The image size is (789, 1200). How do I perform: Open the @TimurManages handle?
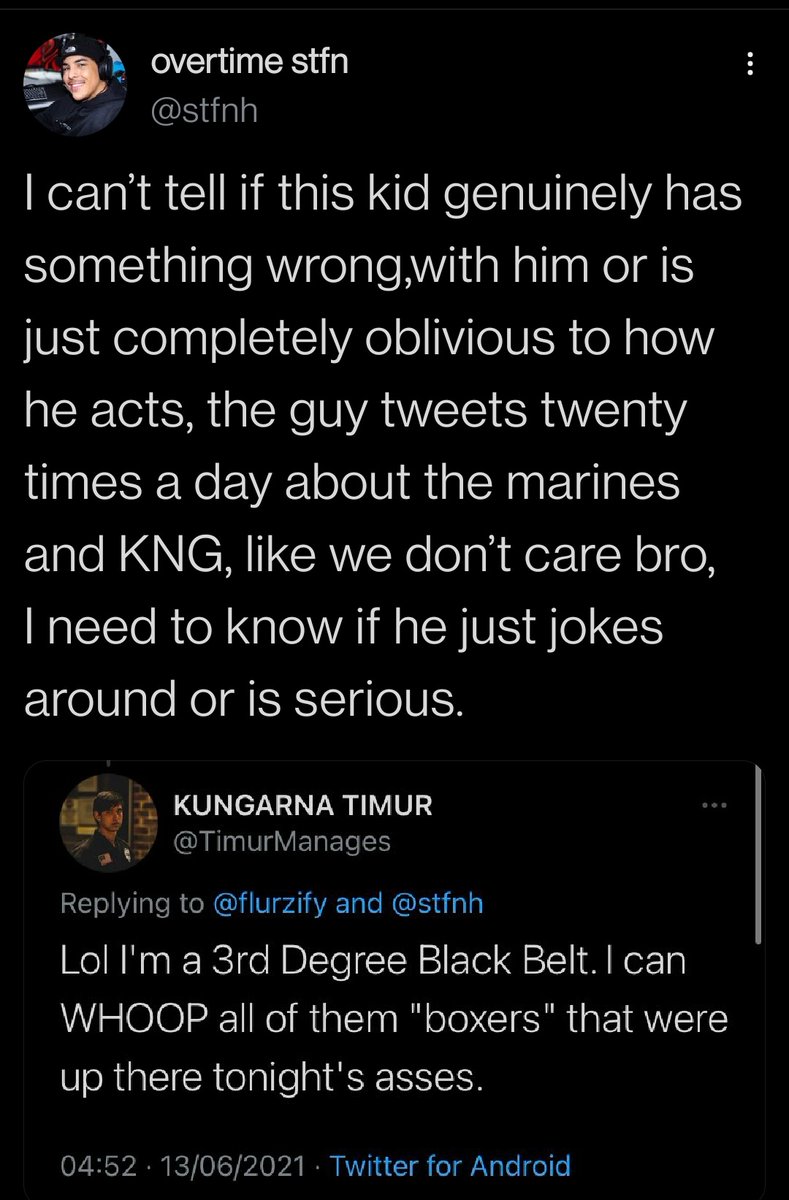[x=282, y=843]
